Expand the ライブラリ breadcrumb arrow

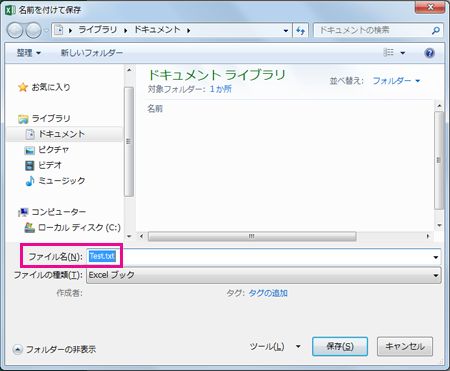pyautogui.click(x=126, y=31)
